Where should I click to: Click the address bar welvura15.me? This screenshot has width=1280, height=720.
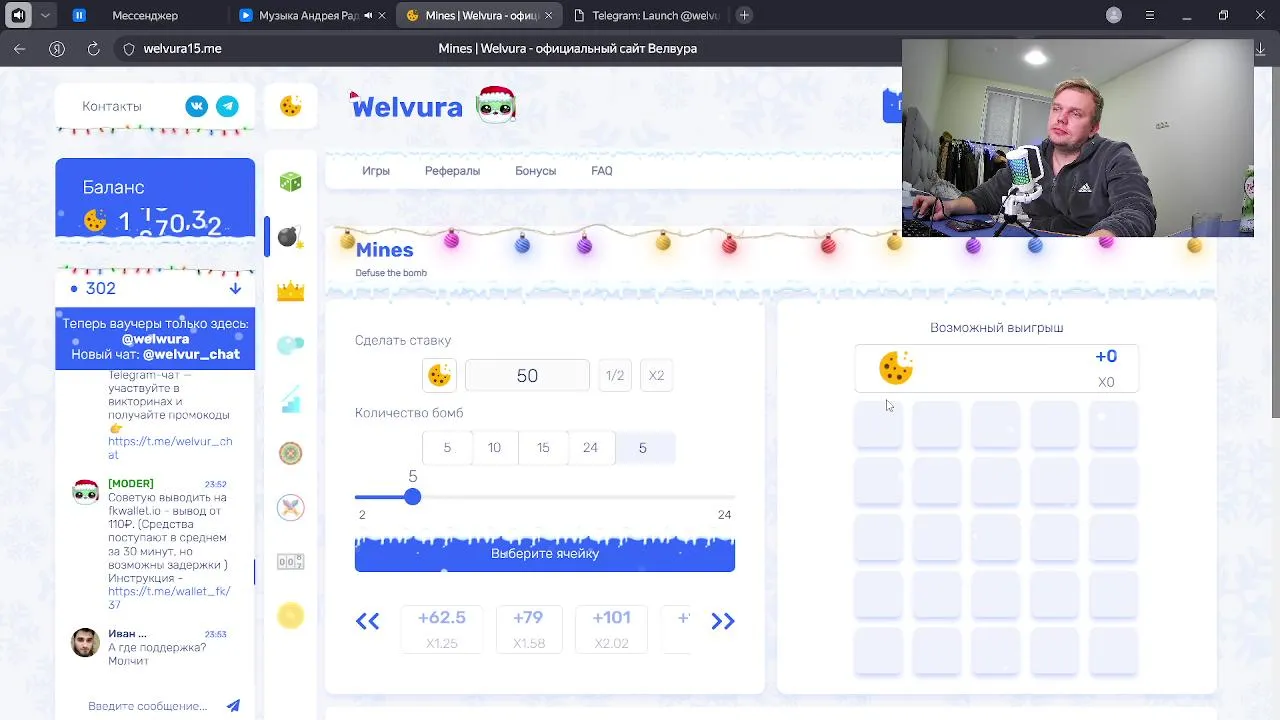(183, 48)
